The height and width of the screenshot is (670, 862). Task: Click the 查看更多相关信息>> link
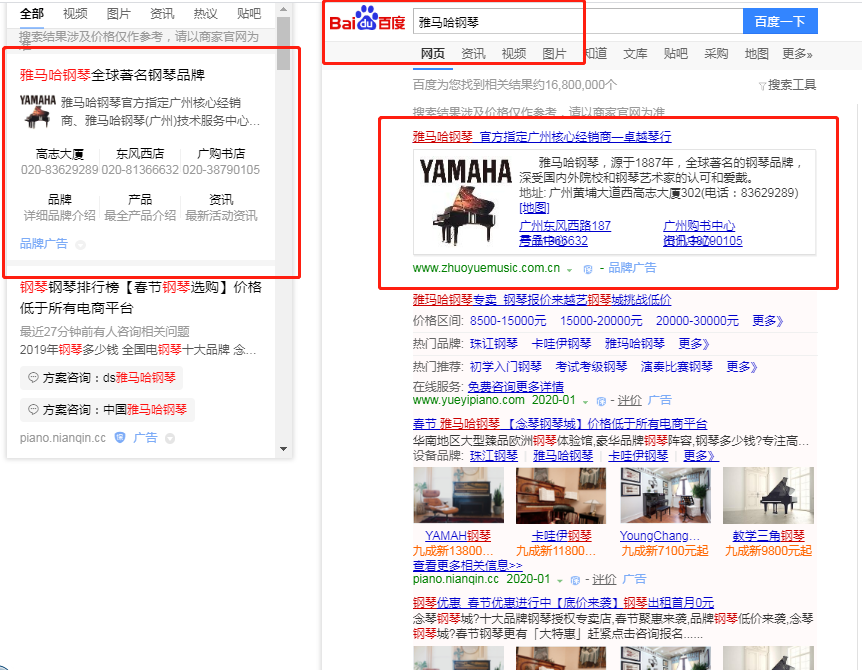click(467, 565)
